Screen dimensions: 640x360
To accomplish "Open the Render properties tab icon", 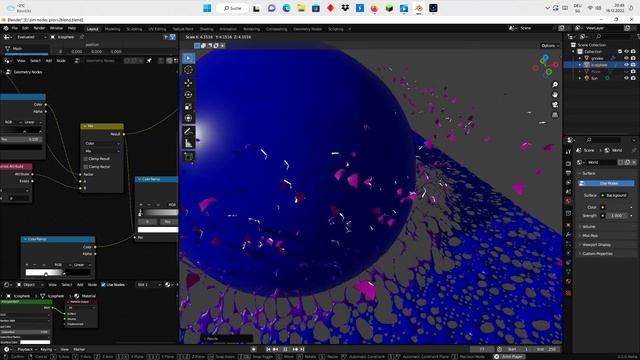I will point(568,163).
